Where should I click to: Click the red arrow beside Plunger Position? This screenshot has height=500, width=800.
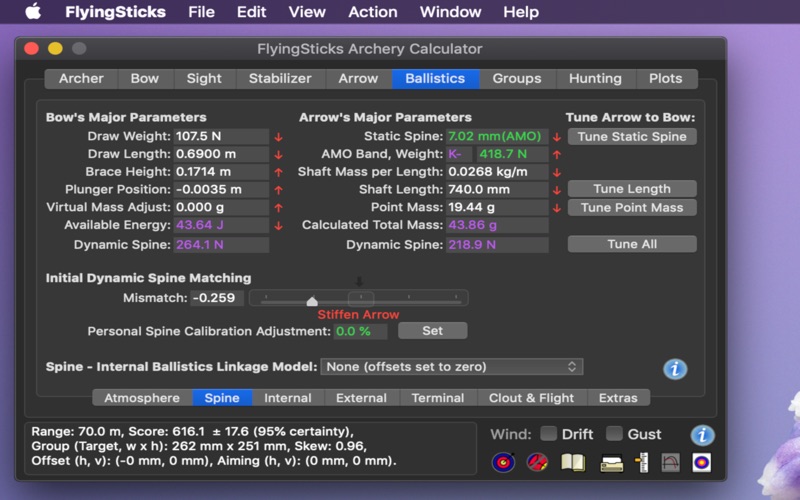[x=279, y=190]
